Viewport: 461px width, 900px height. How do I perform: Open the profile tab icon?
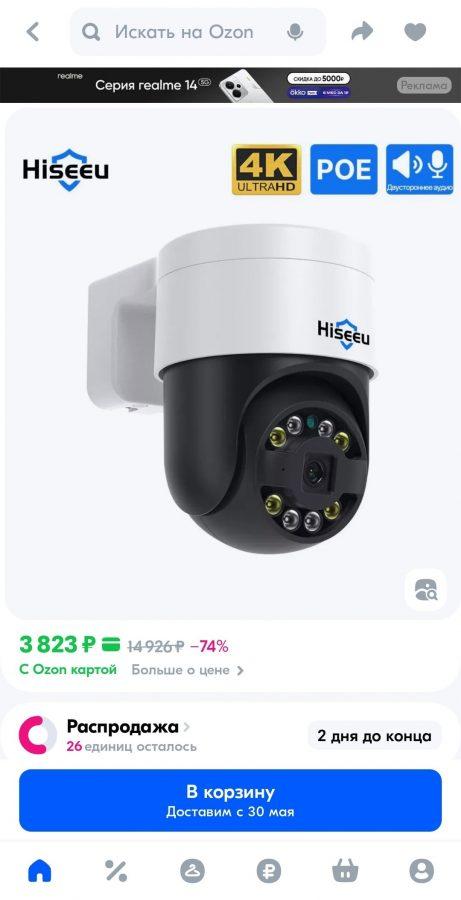click(x=421, y=871)
